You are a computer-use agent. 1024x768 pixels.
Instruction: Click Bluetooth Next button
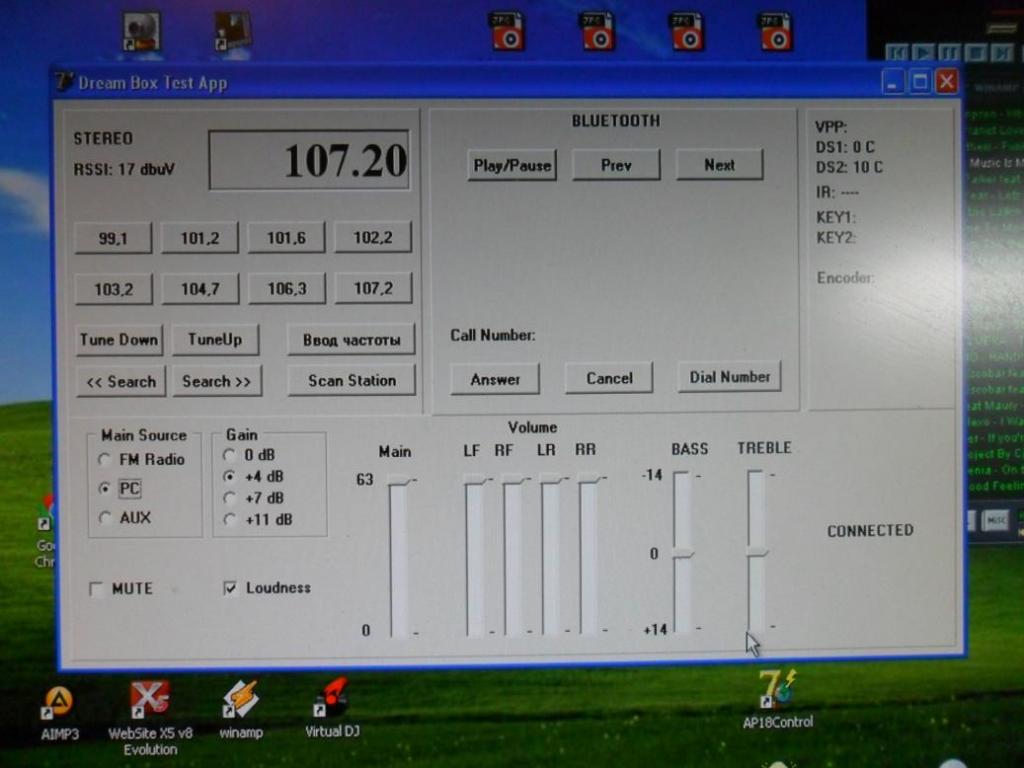[x=720, y=165]
